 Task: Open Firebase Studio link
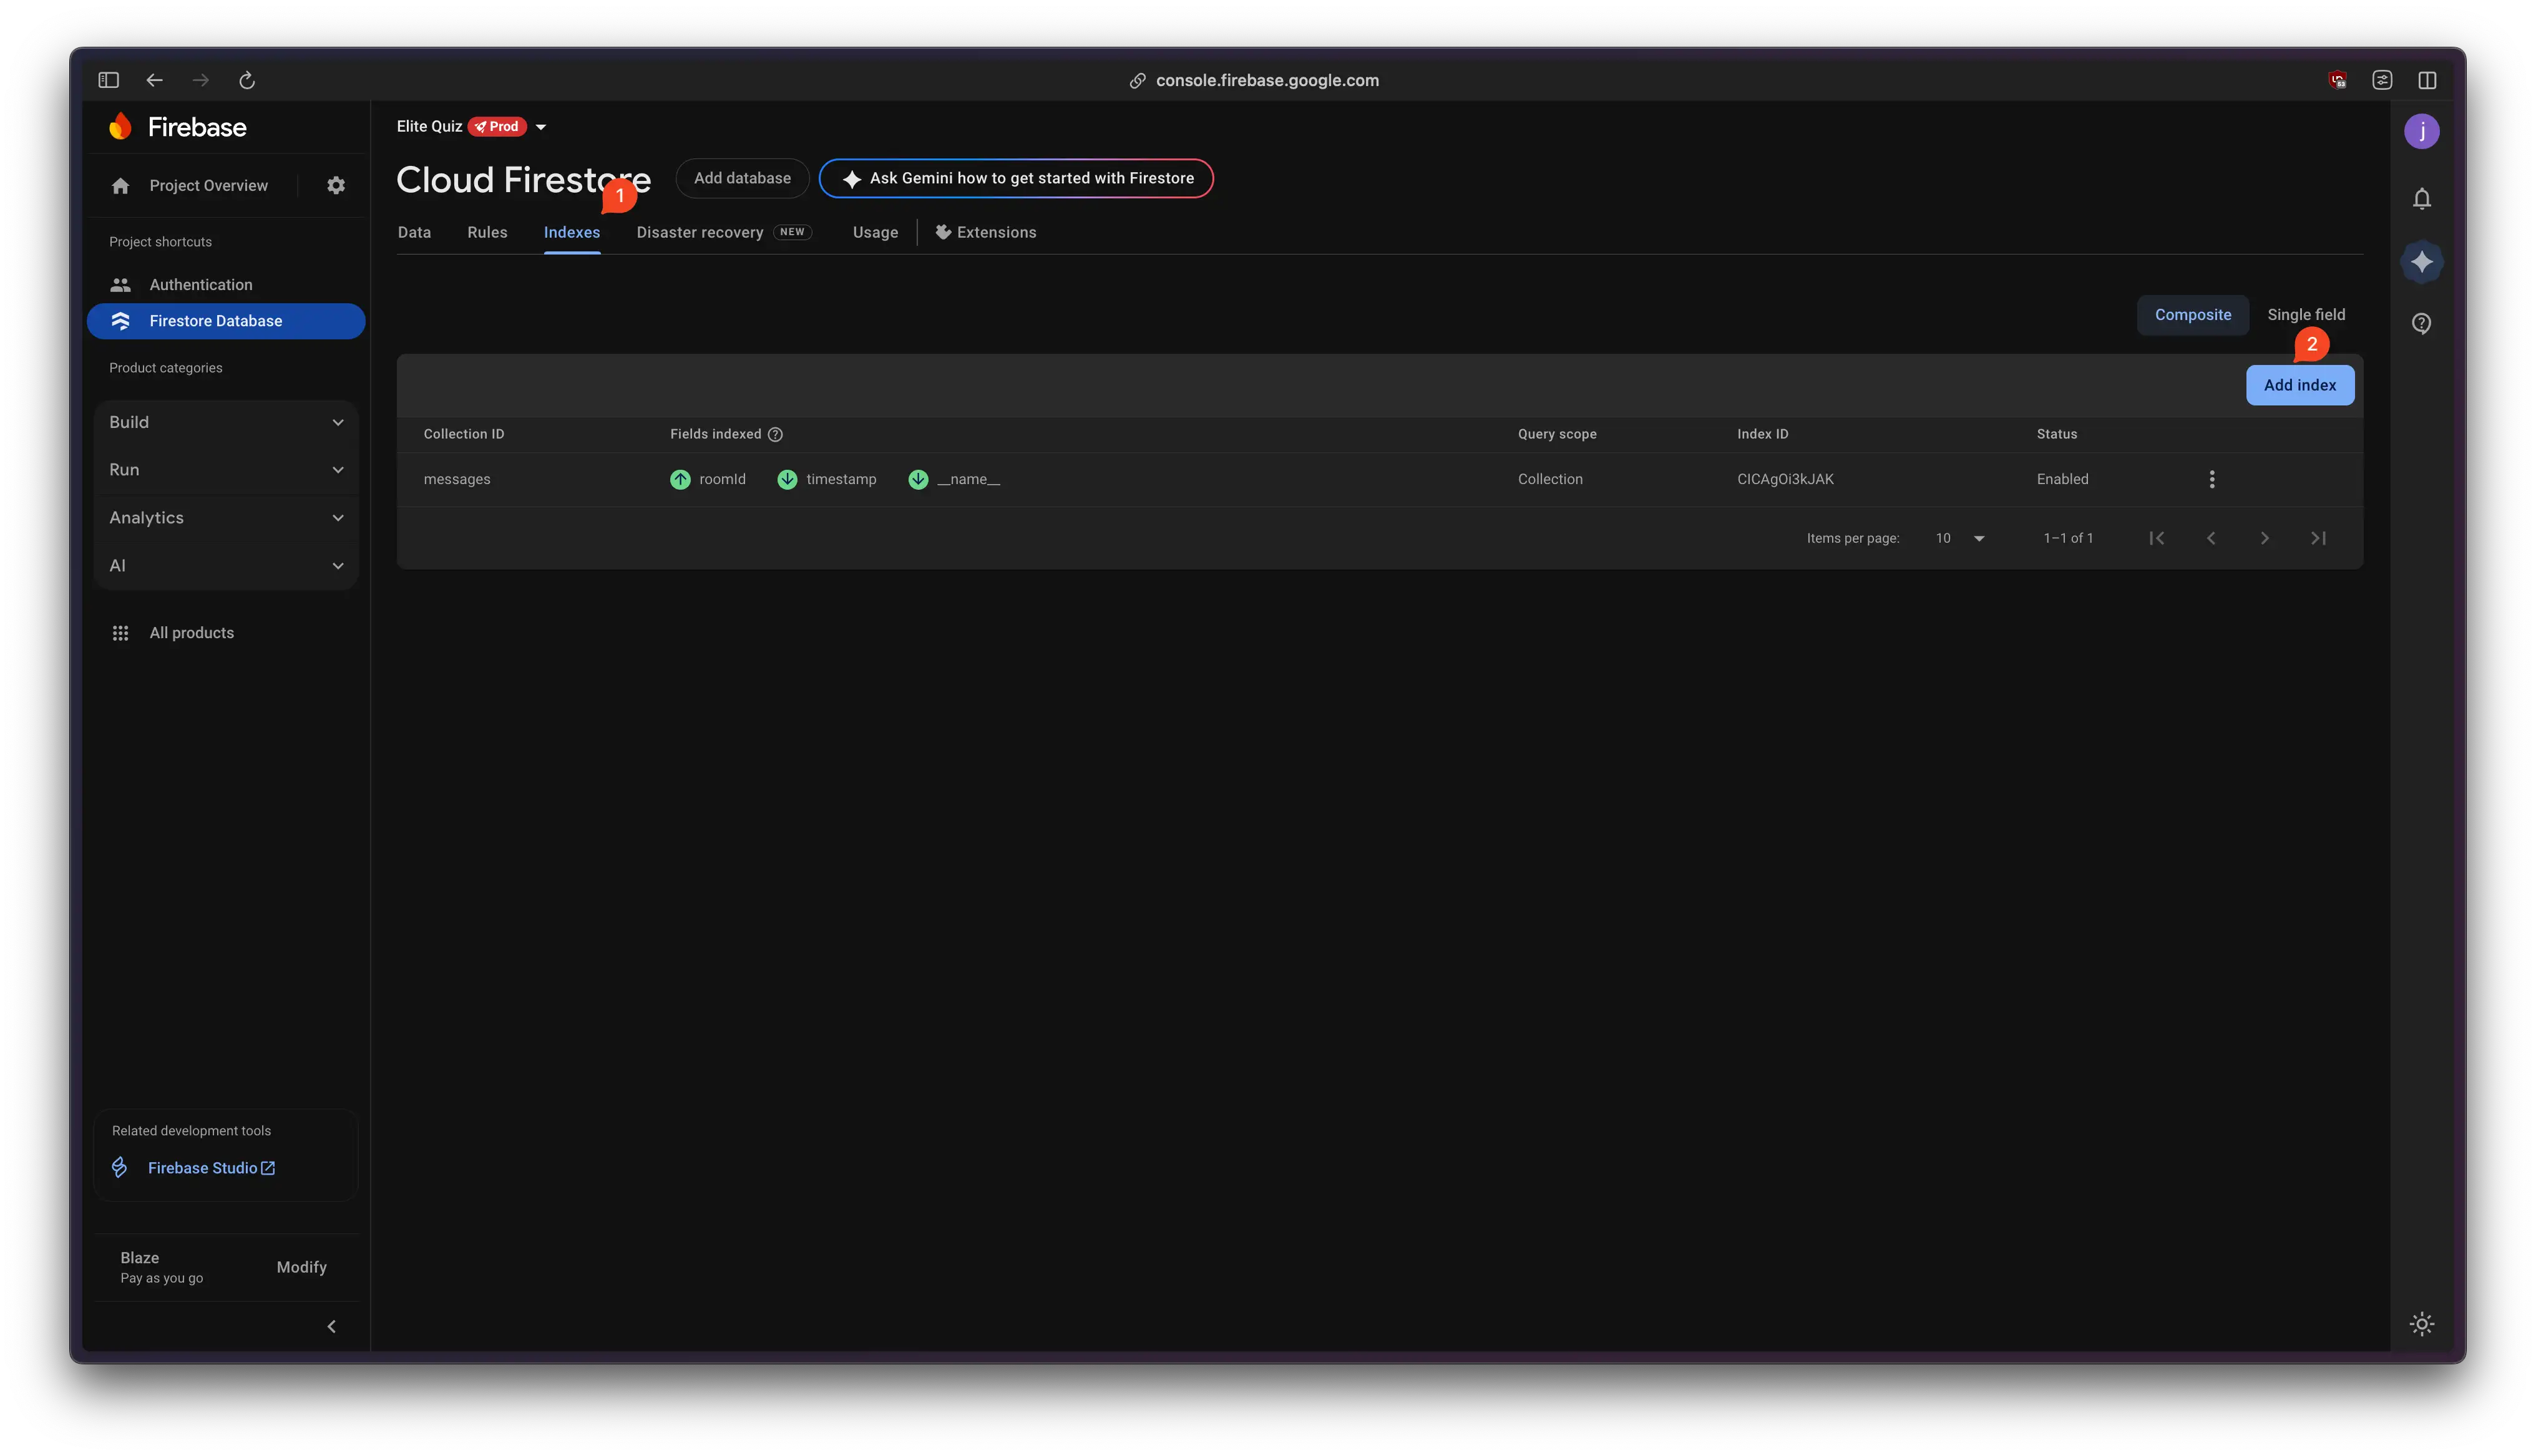point(211,1168)
